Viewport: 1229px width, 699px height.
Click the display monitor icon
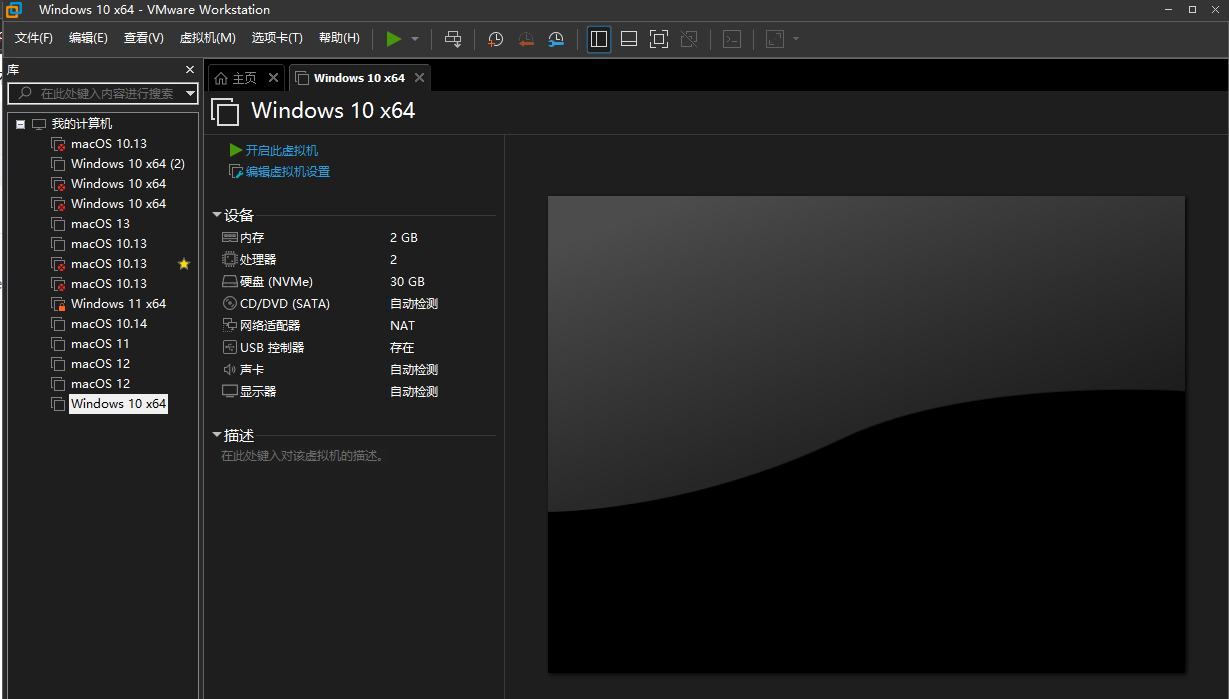pyautogui.click(x=230, y=392)
